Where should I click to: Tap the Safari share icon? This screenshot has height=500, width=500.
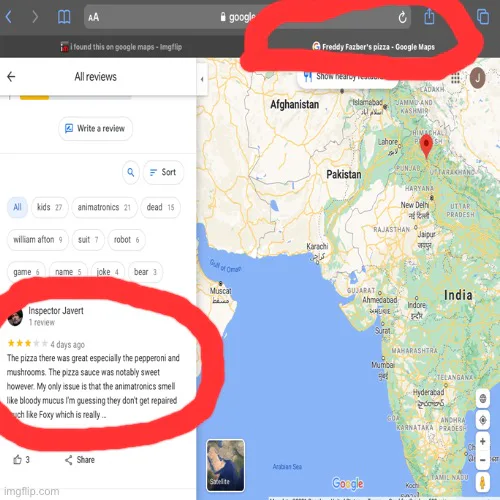pyautogui.click(x=429, y=16)
